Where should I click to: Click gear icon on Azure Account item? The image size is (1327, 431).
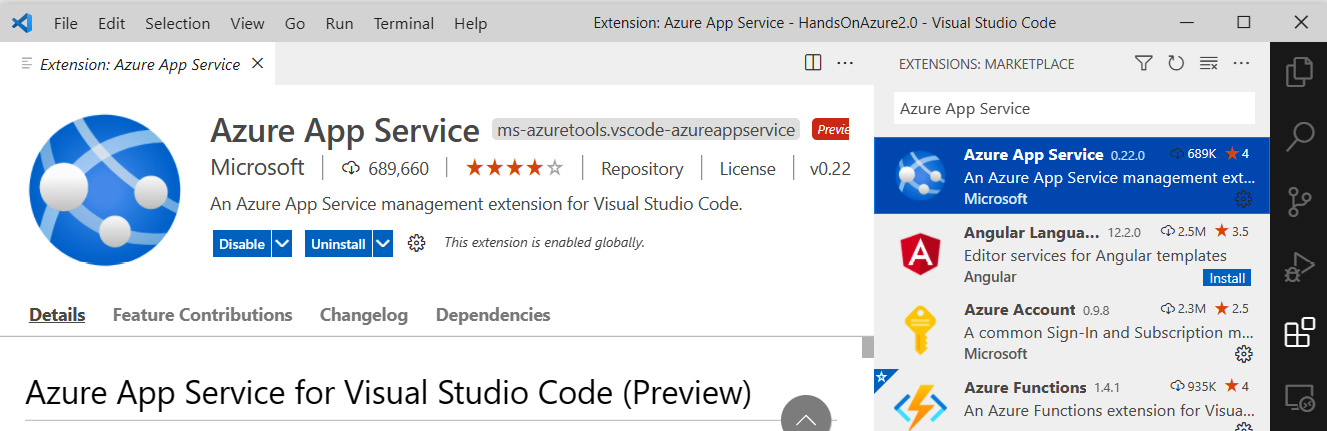1243,354
